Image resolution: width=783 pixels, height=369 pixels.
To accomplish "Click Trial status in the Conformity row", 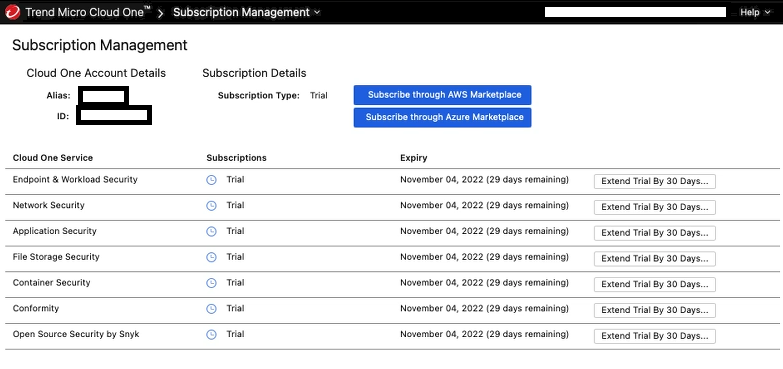I will 235,309.
